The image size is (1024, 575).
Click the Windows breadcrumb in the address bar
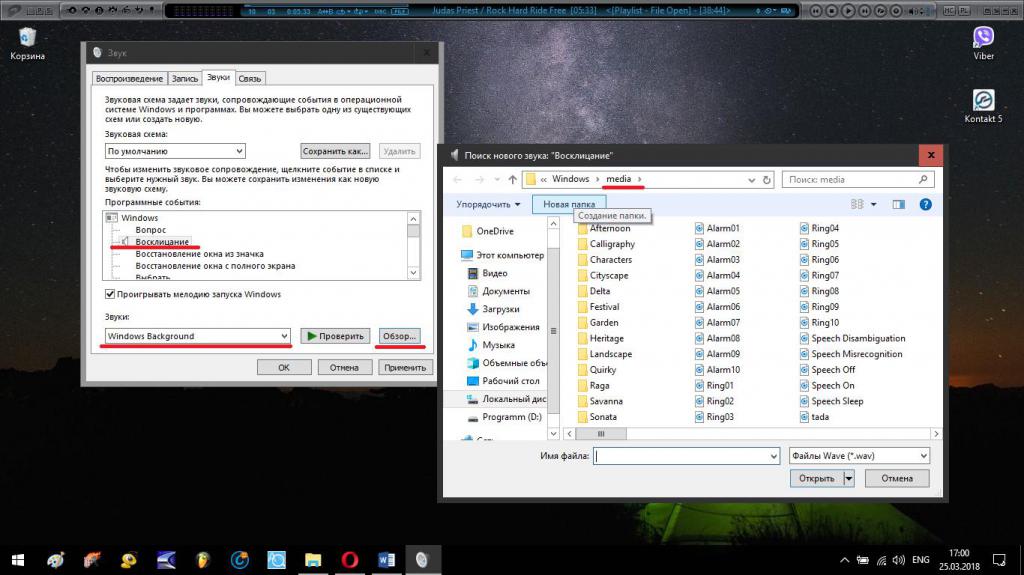click(570, 179)
